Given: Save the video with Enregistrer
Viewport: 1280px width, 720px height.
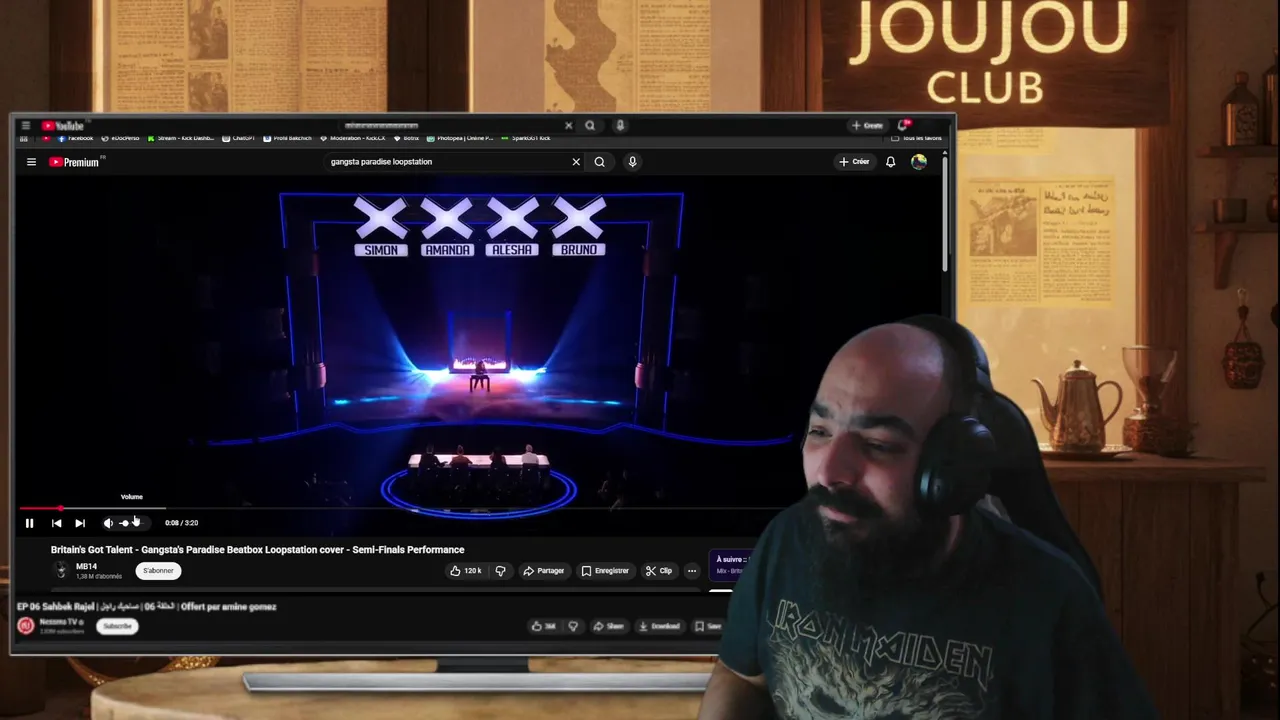Looking at the screenshot, I should 605,571.
